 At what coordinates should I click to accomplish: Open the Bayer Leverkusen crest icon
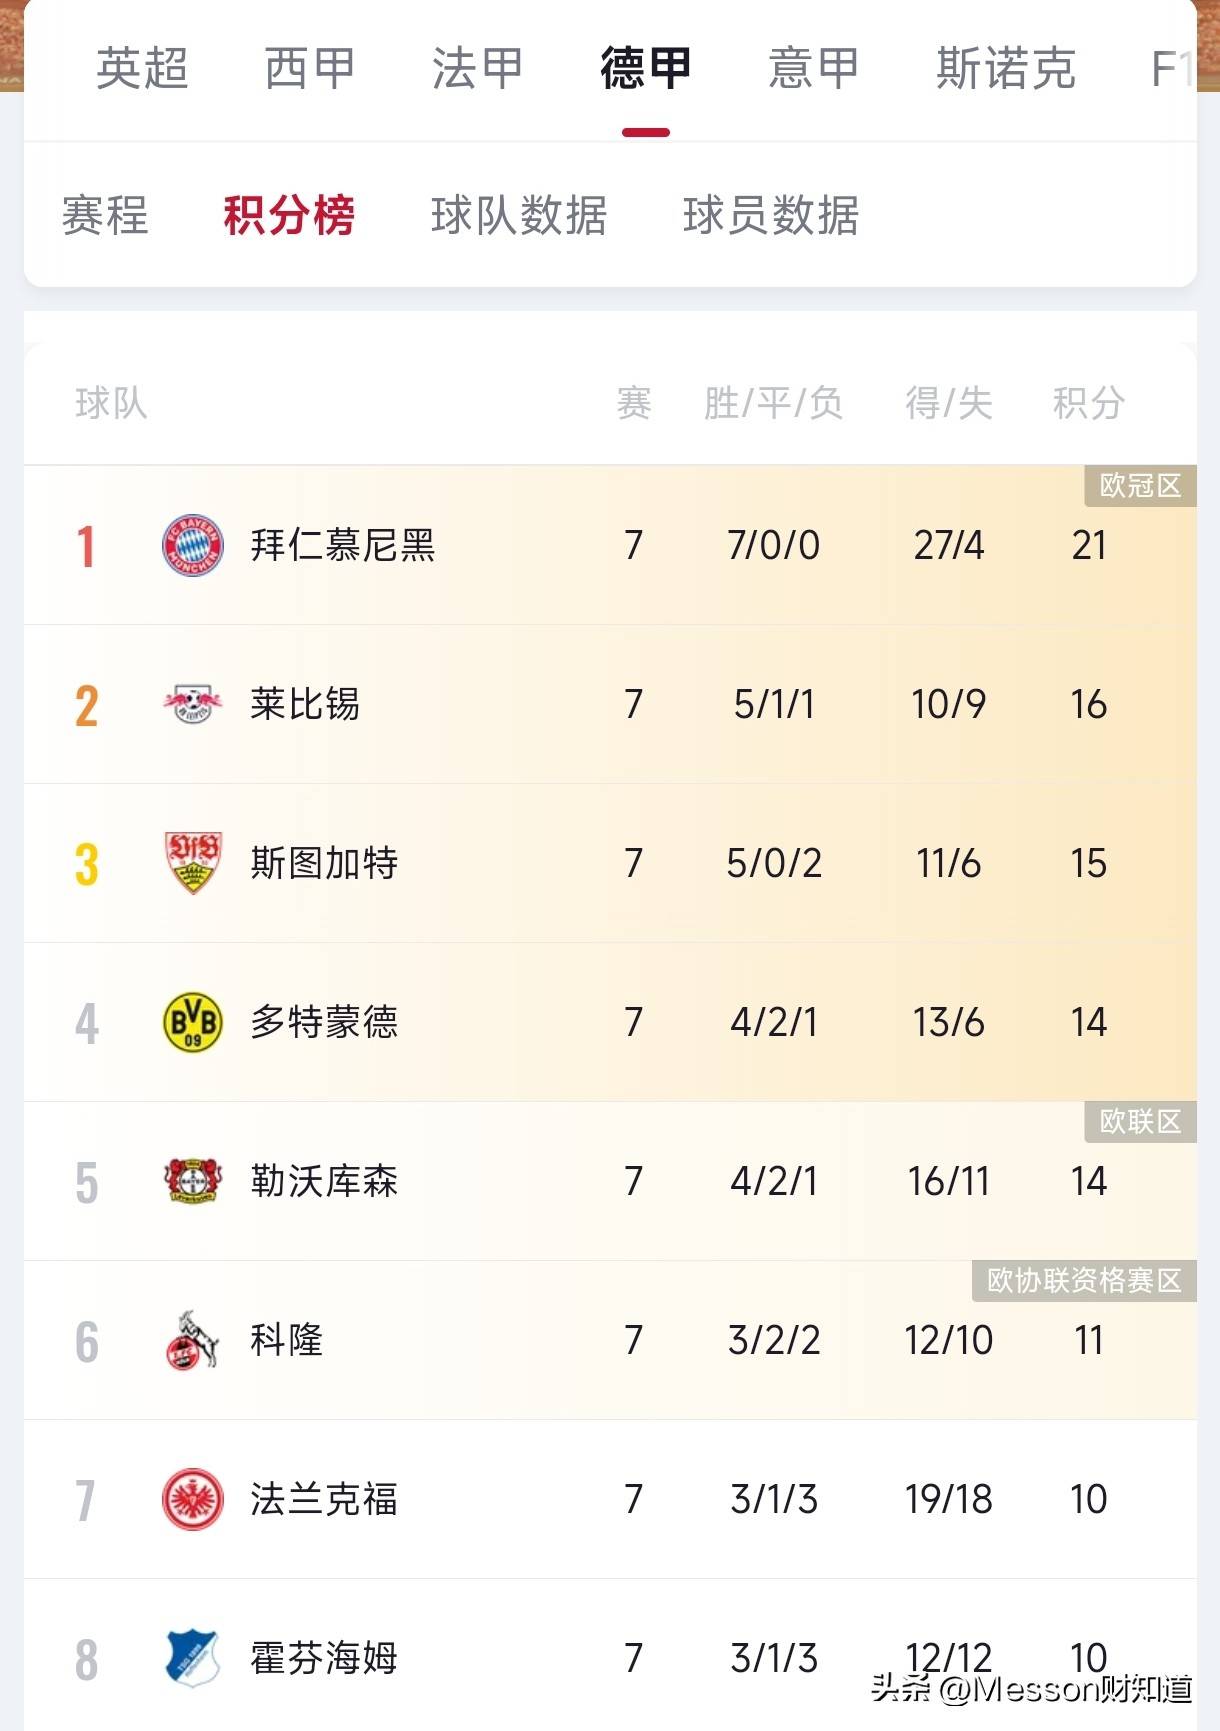192,1181
